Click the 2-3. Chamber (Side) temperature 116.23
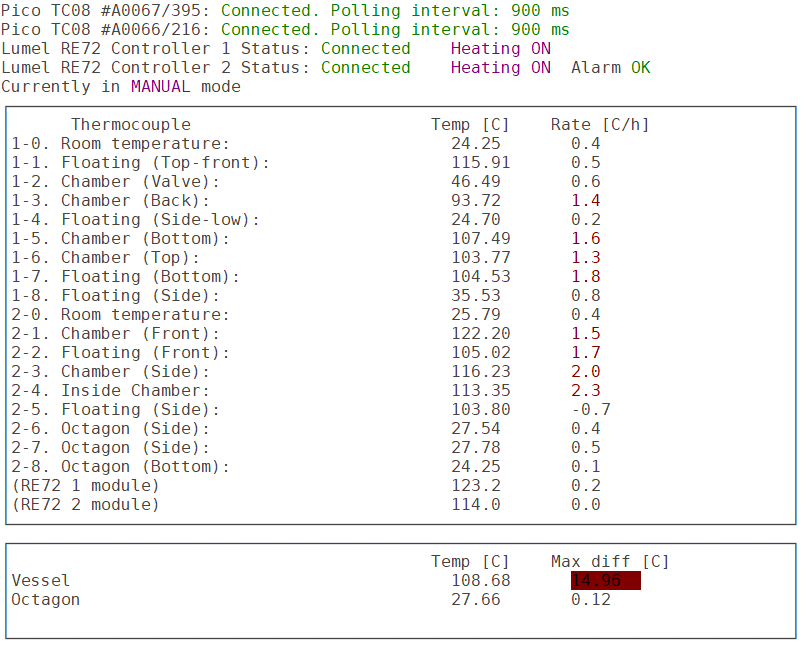The height and width of the screenshot is (656, 810). (480, 372)
